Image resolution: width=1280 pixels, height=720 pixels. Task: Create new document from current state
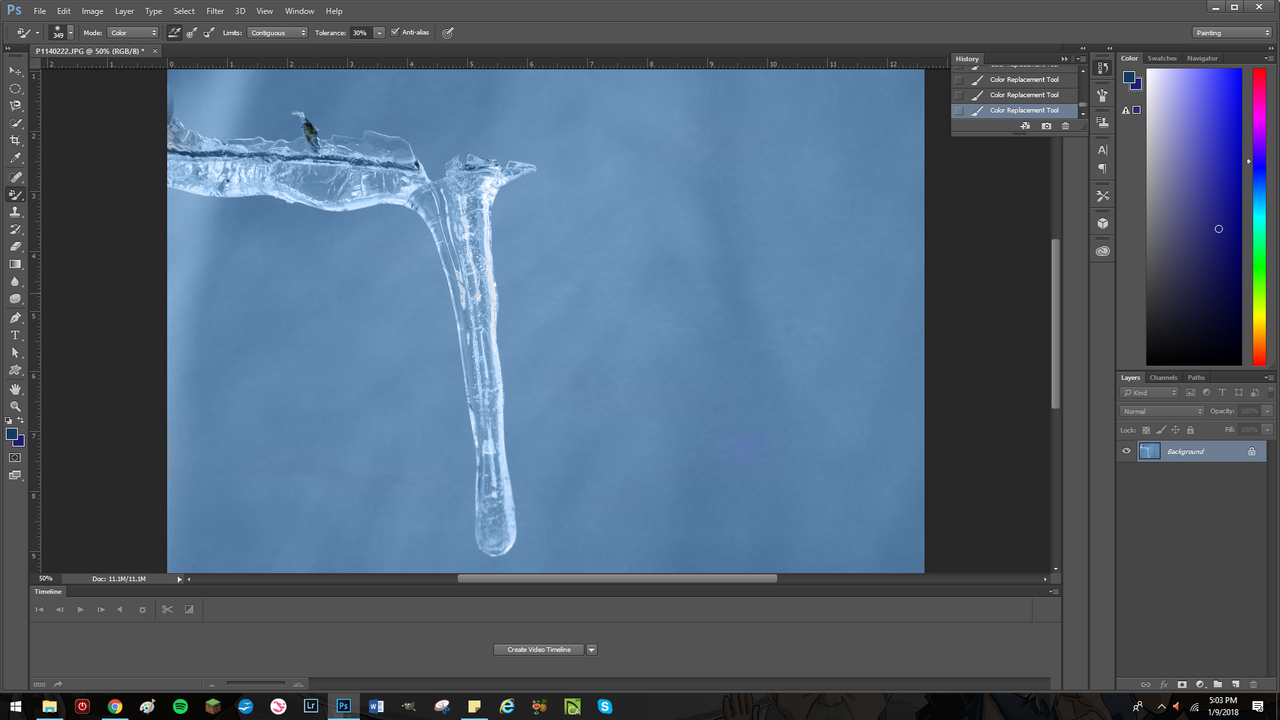(x=1026, y=126)
